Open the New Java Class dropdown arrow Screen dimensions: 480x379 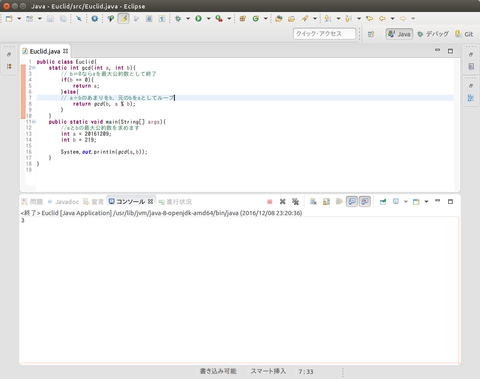pyautogui.click(x=266, y=19)
